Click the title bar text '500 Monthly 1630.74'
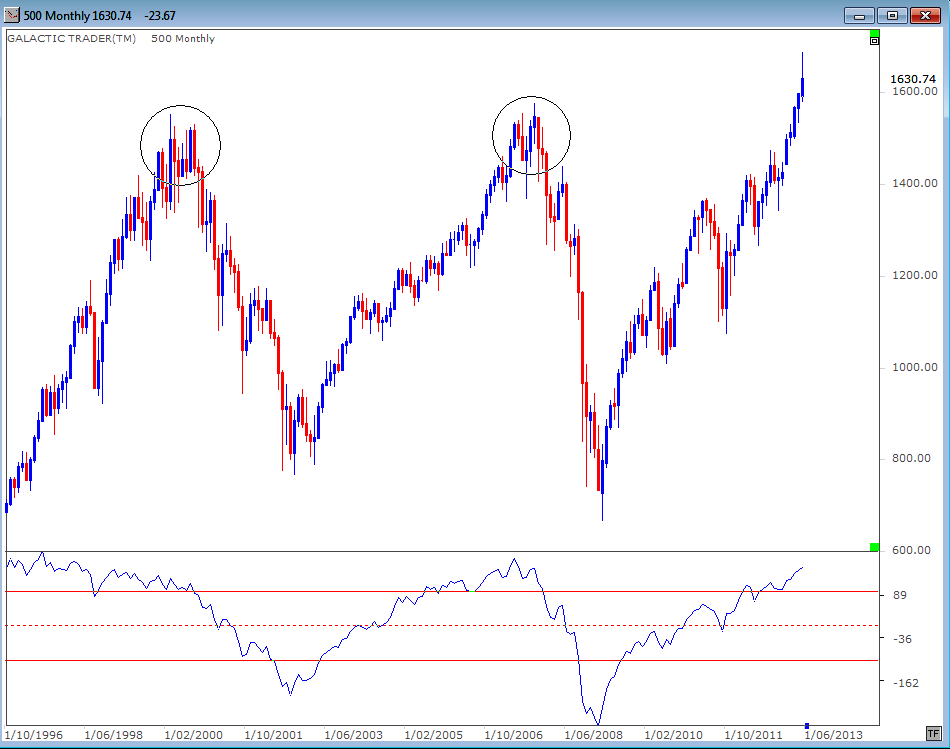 tap(78, 16)
